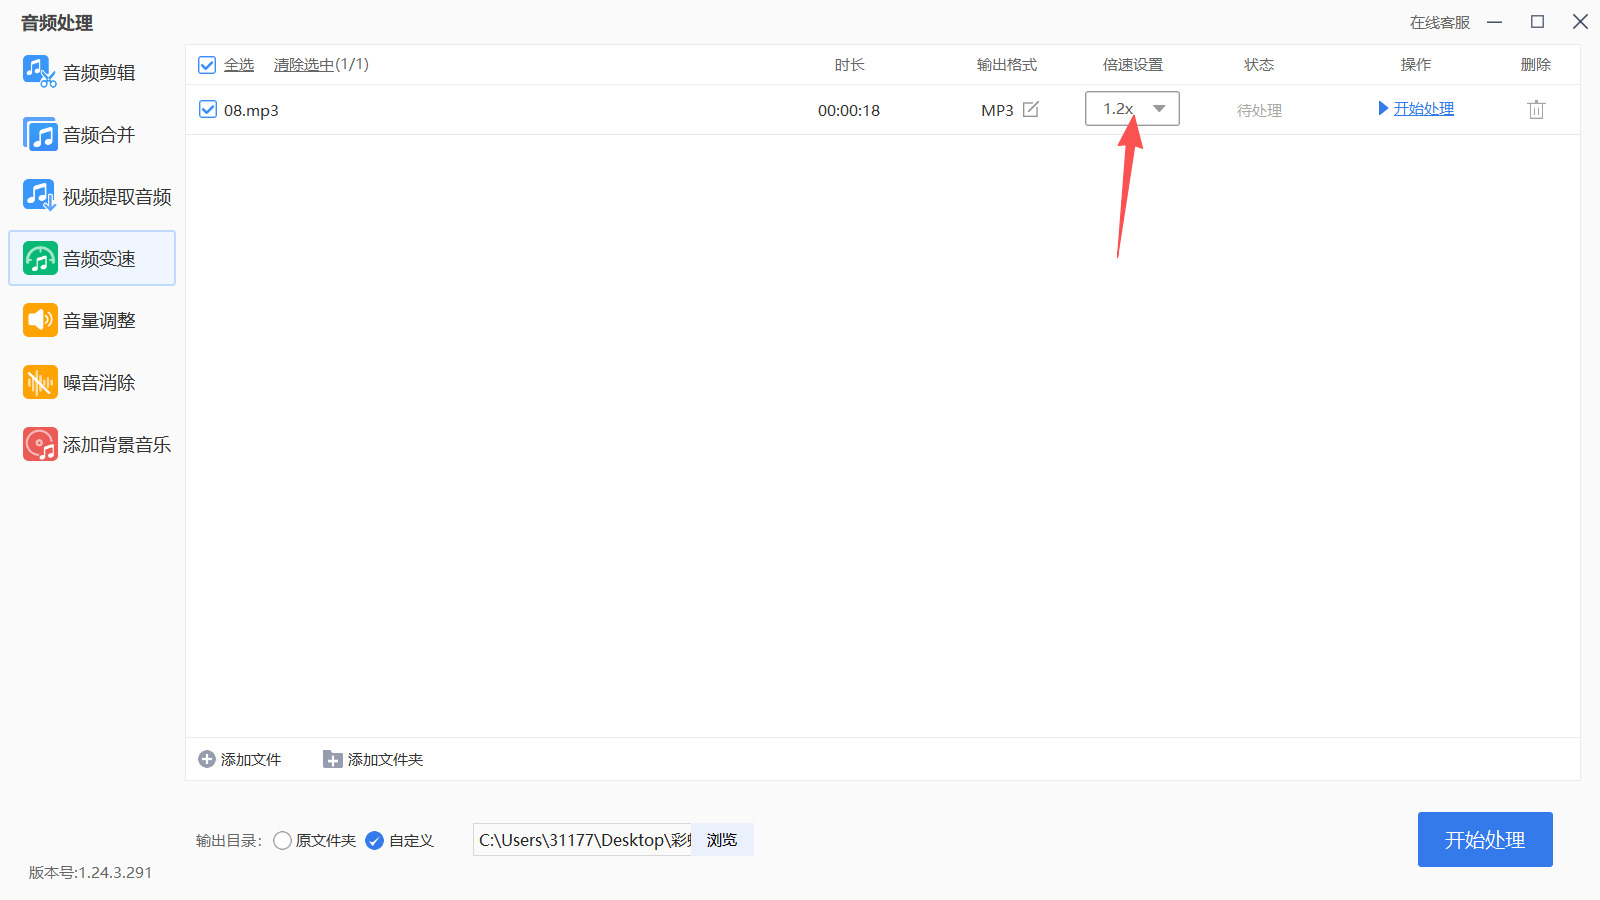Image resolution: width=1600 pixels, height=900 pixels.
Task: Open the 在线客服 online support link
Action: pyautogui.click(x=1440, y=22)
